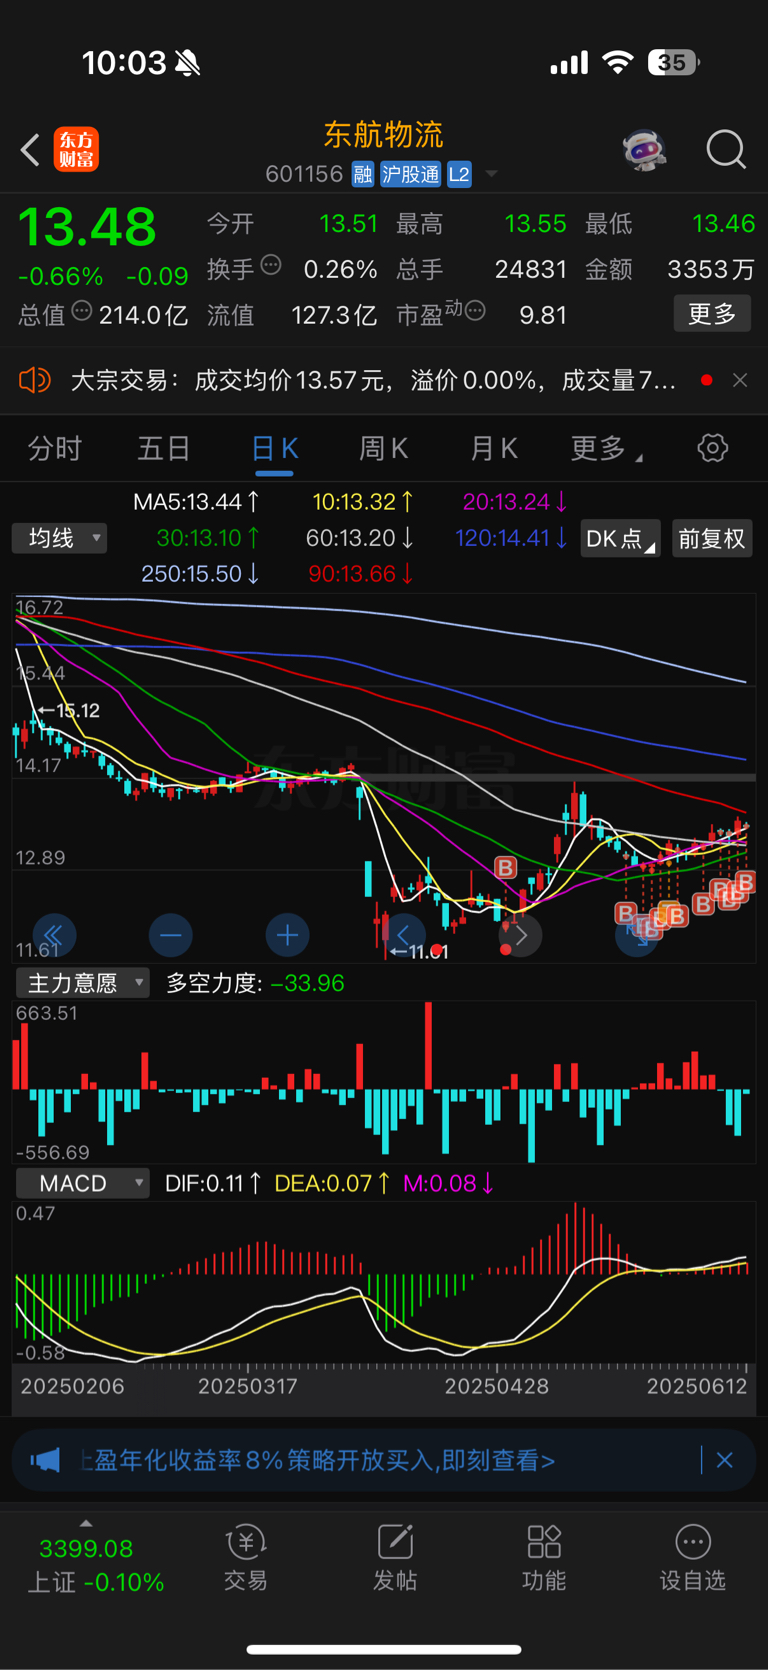The height and width of the screenshot is (1670, 768).
Task: Open chart settings gear icon
Action: point(713,448)
